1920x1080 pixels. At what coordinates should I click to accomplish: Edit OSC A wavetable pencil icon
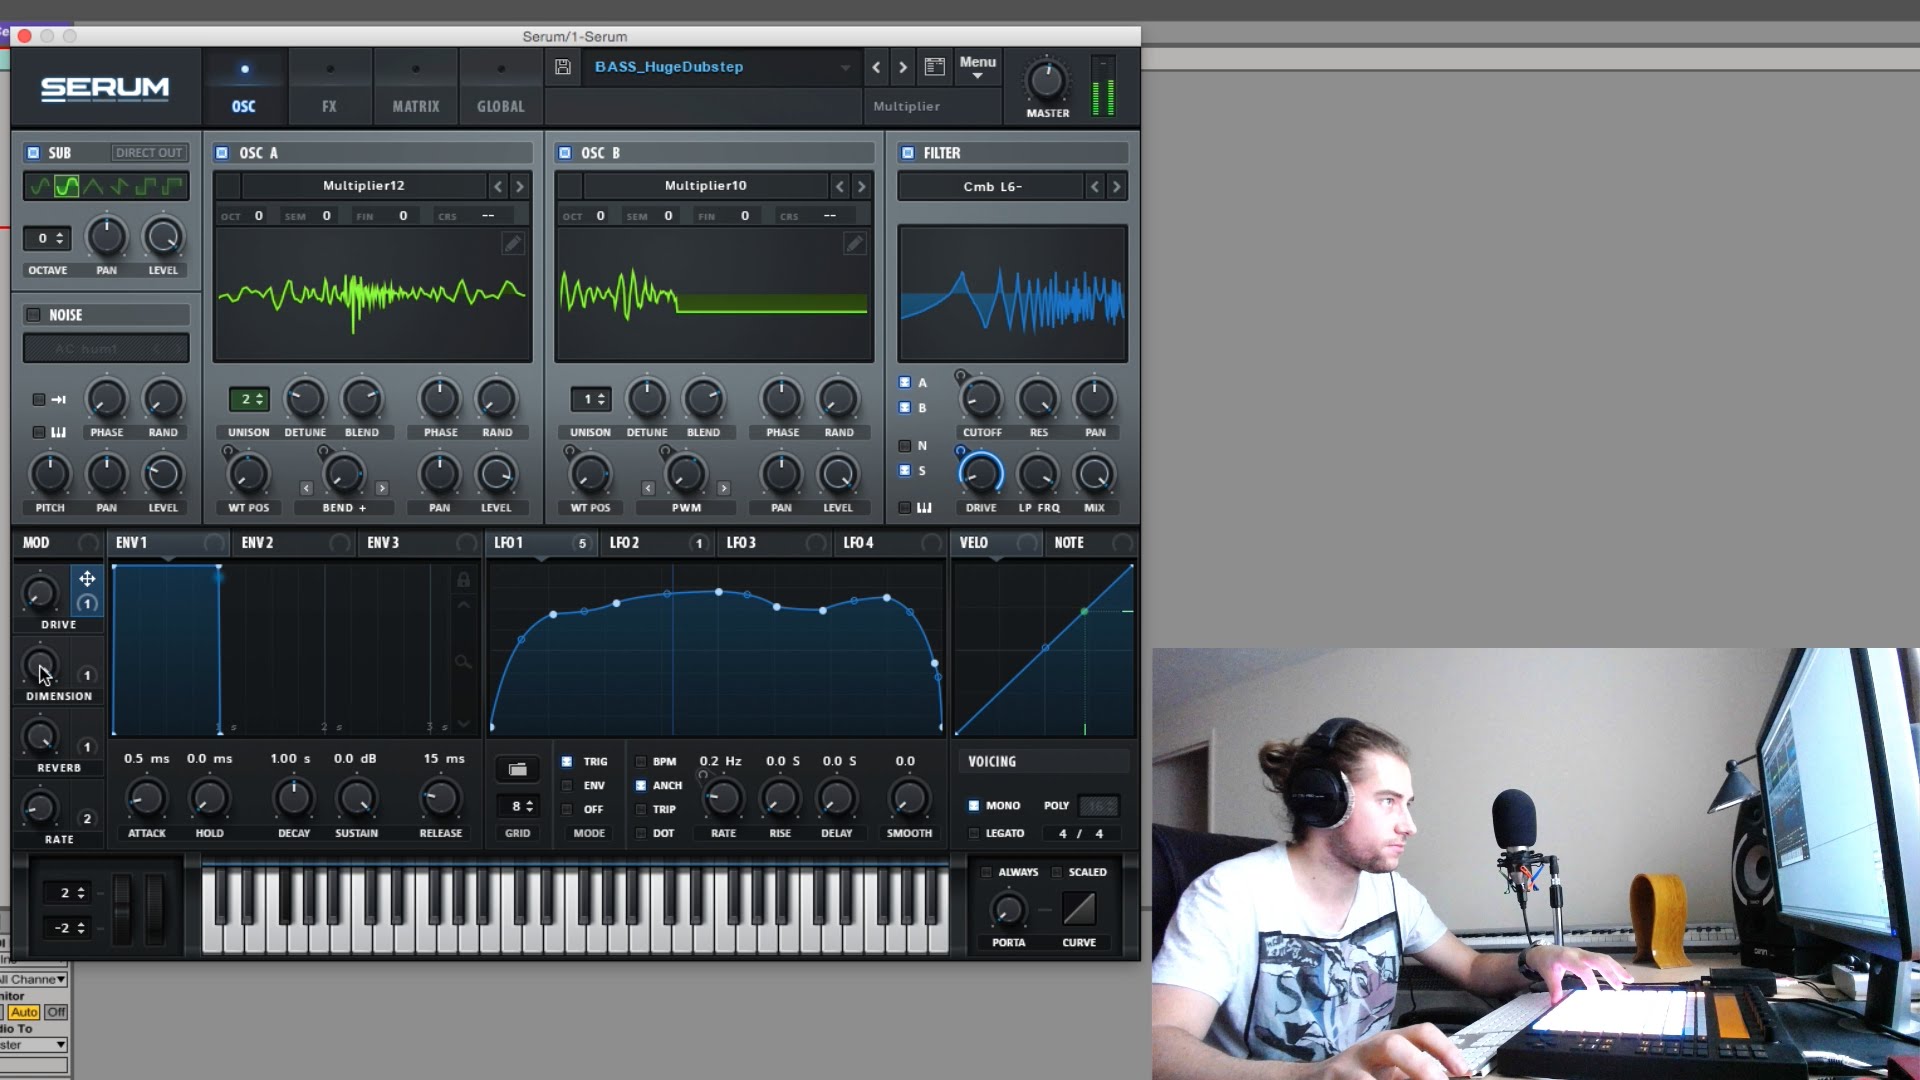coord(512,244)
